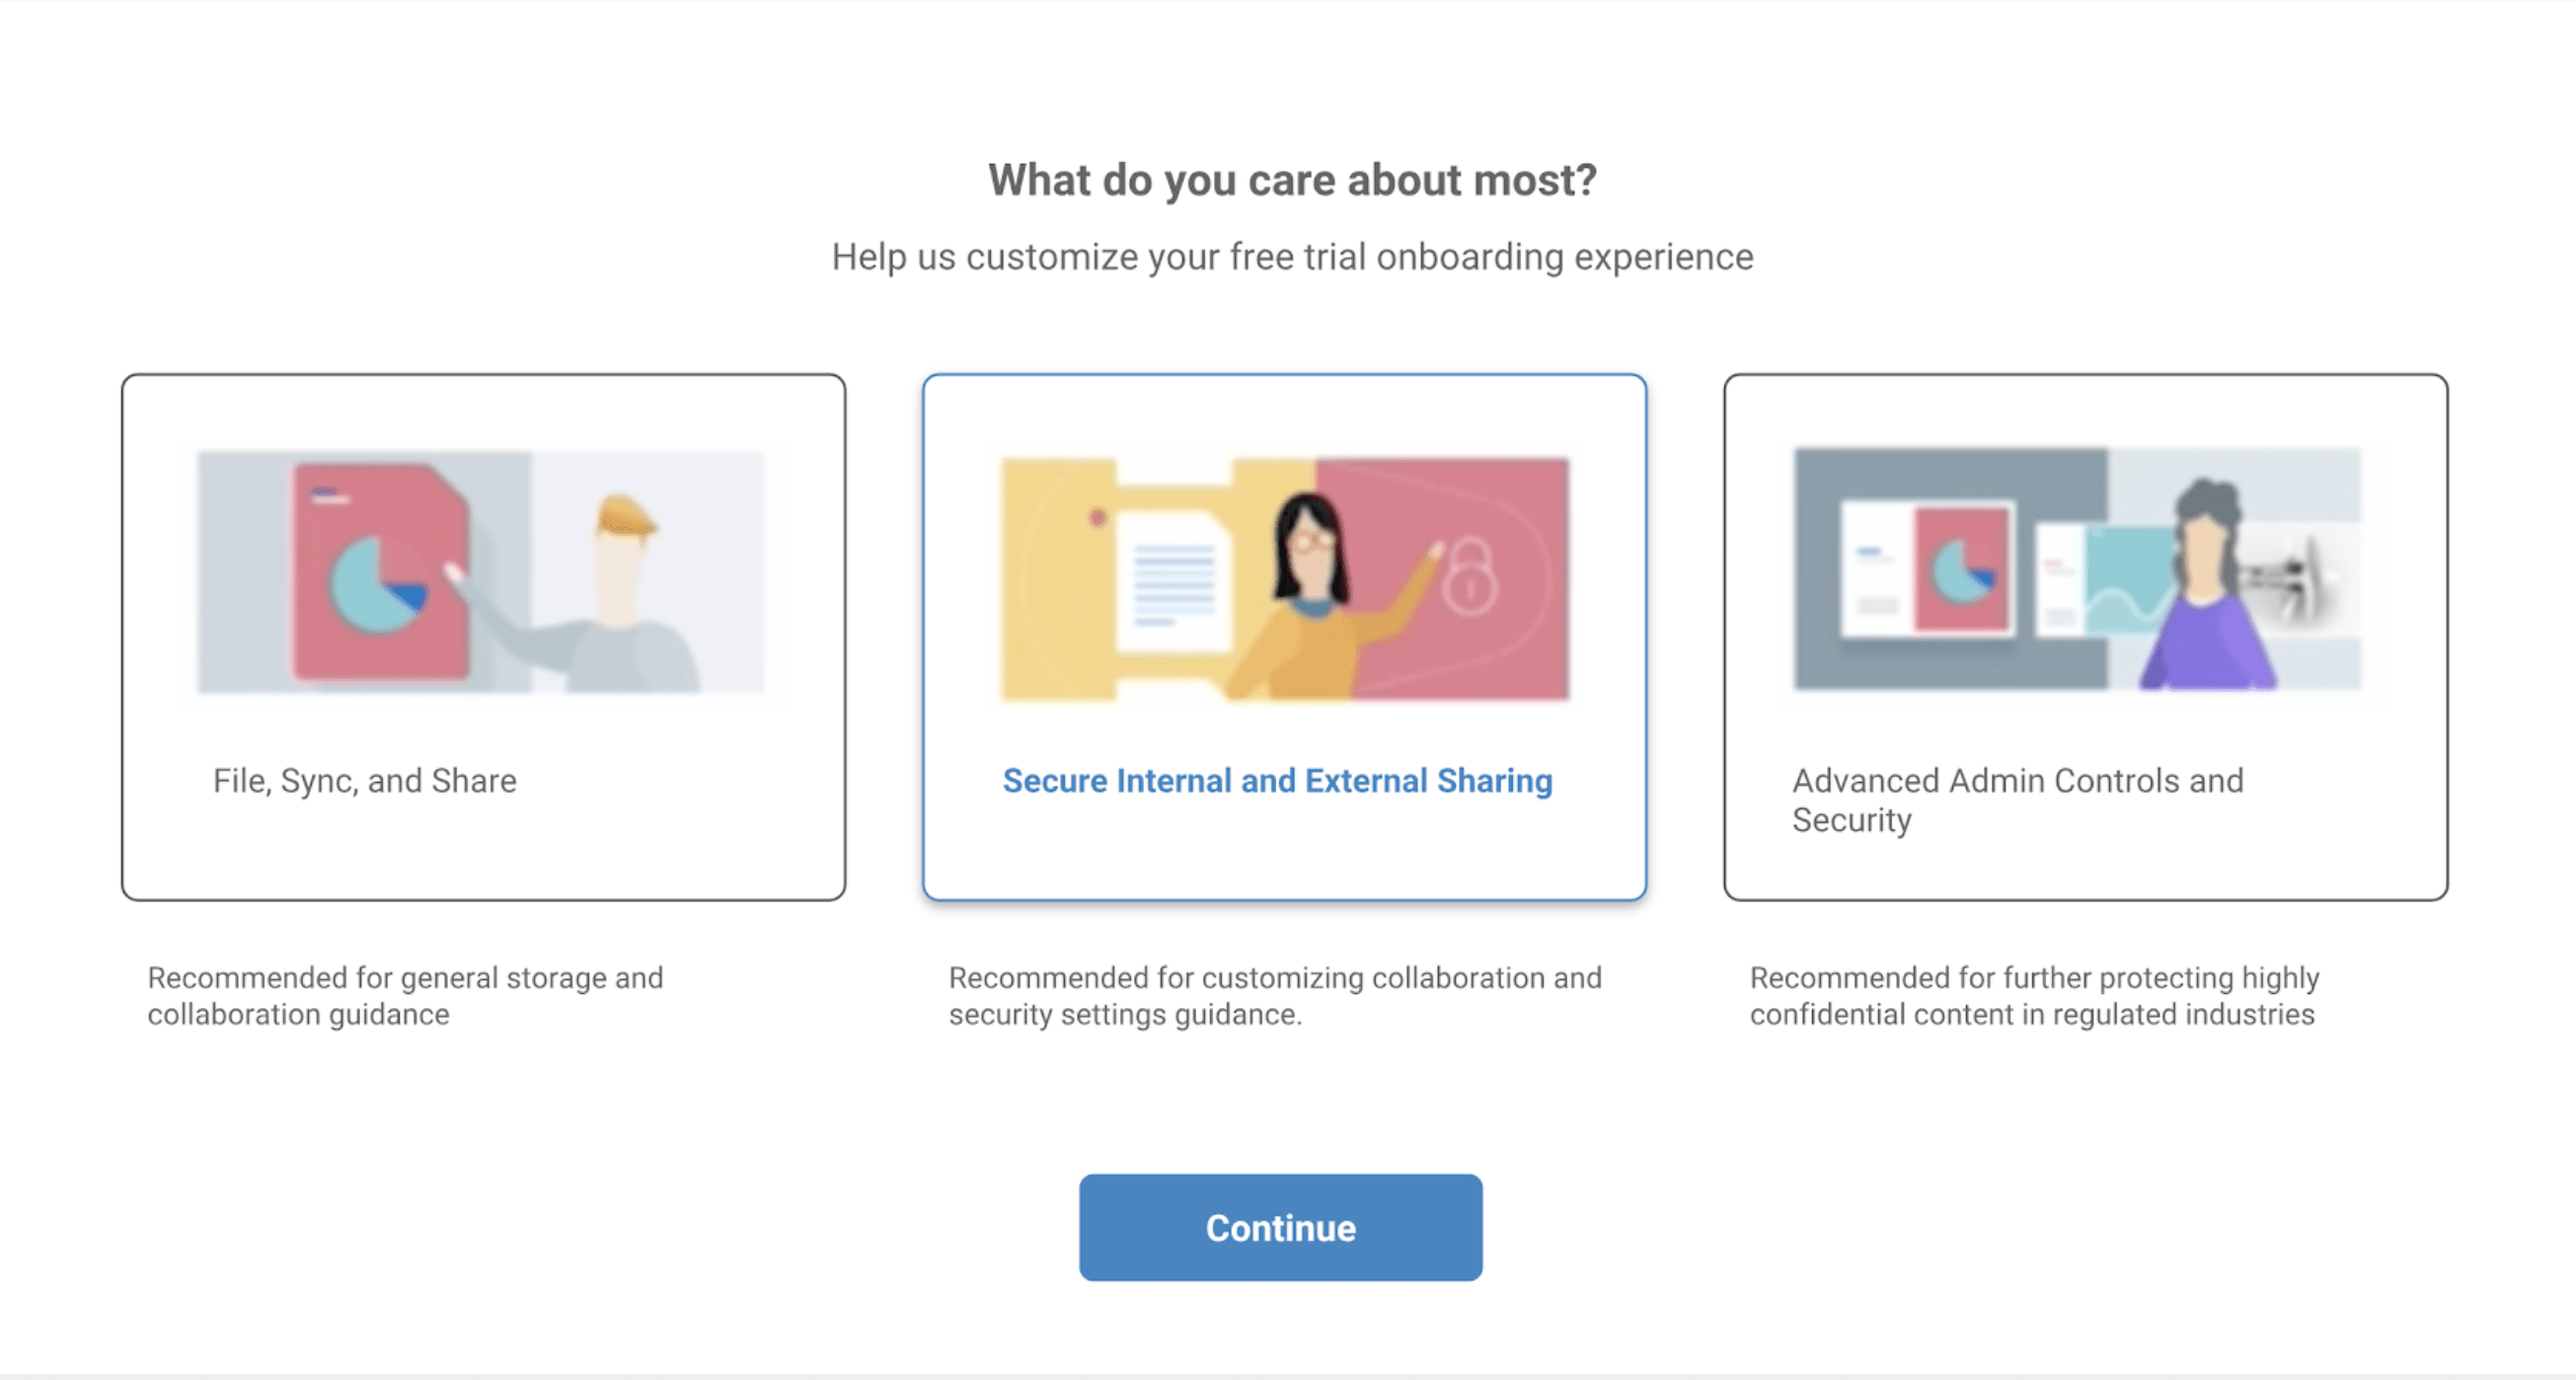
Task: Click the free trial onboarding experience subtitle
Action: (x=1292, y=257)
